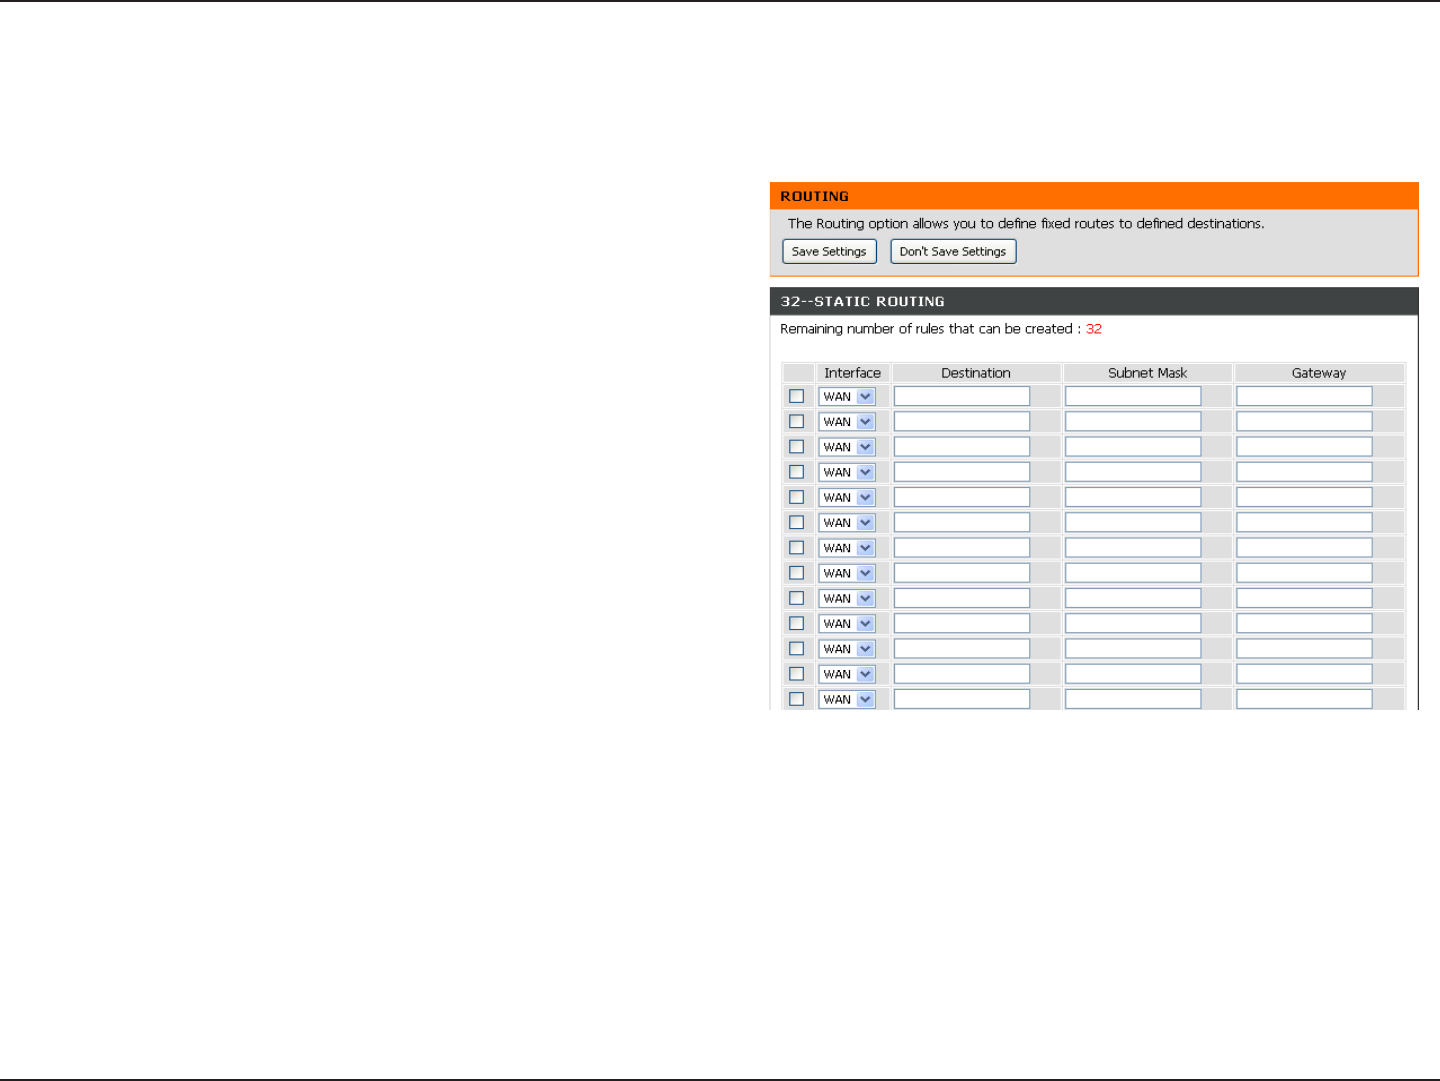Viewport: 1440px width, 1081px height.
Task: Click the Interface column header
Action: tap(852, 373)
